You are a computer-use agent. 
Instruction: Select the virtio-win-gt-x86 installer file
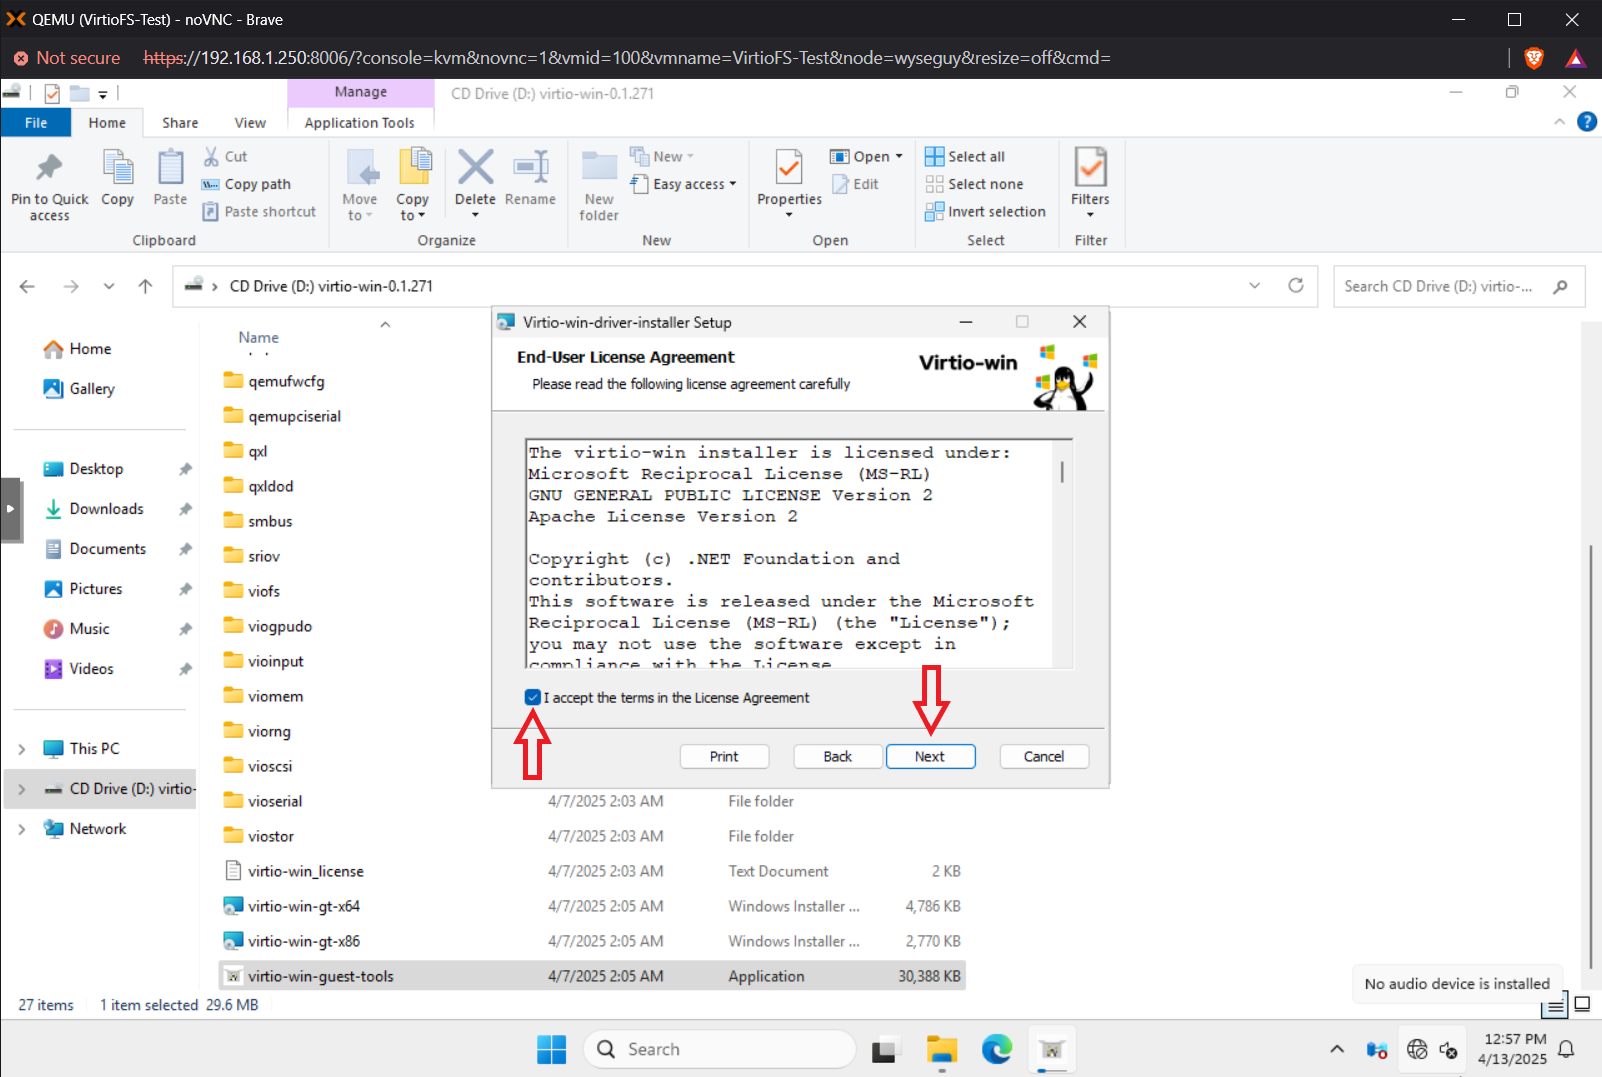[x=304, y=942]
